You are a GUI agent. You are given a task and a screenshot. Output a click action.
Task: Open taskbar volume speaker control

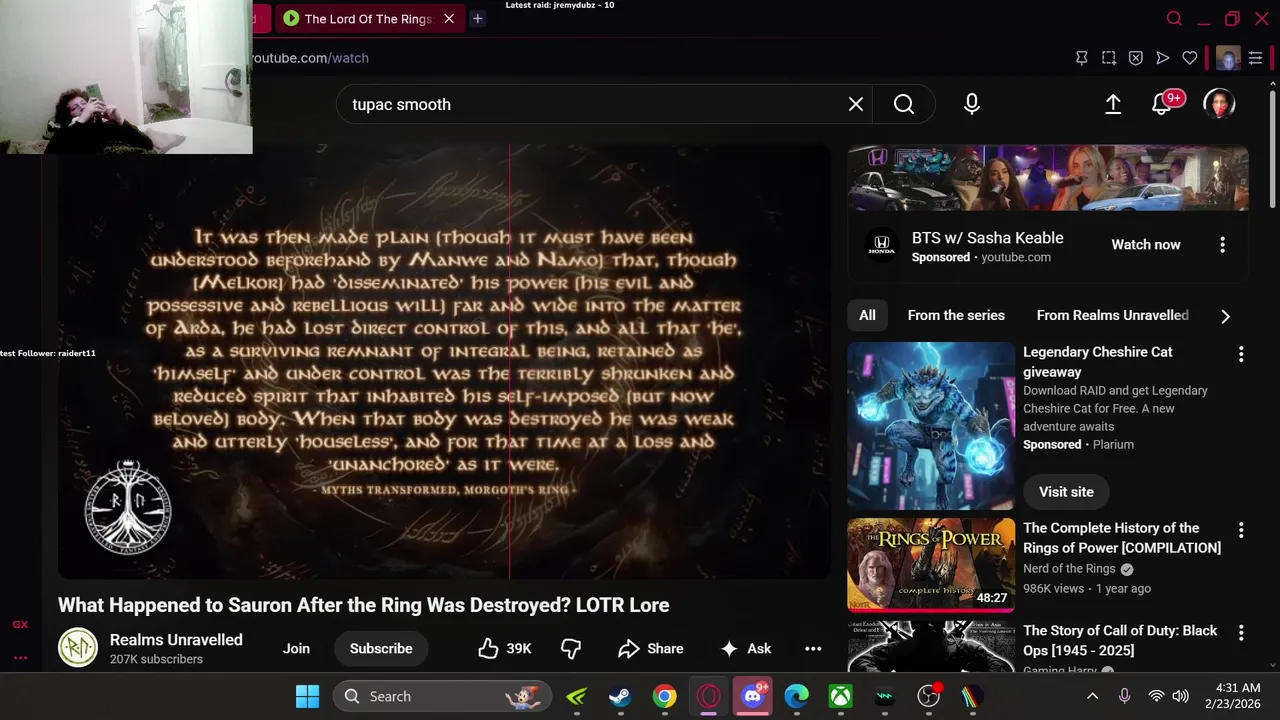[1181, 696]
